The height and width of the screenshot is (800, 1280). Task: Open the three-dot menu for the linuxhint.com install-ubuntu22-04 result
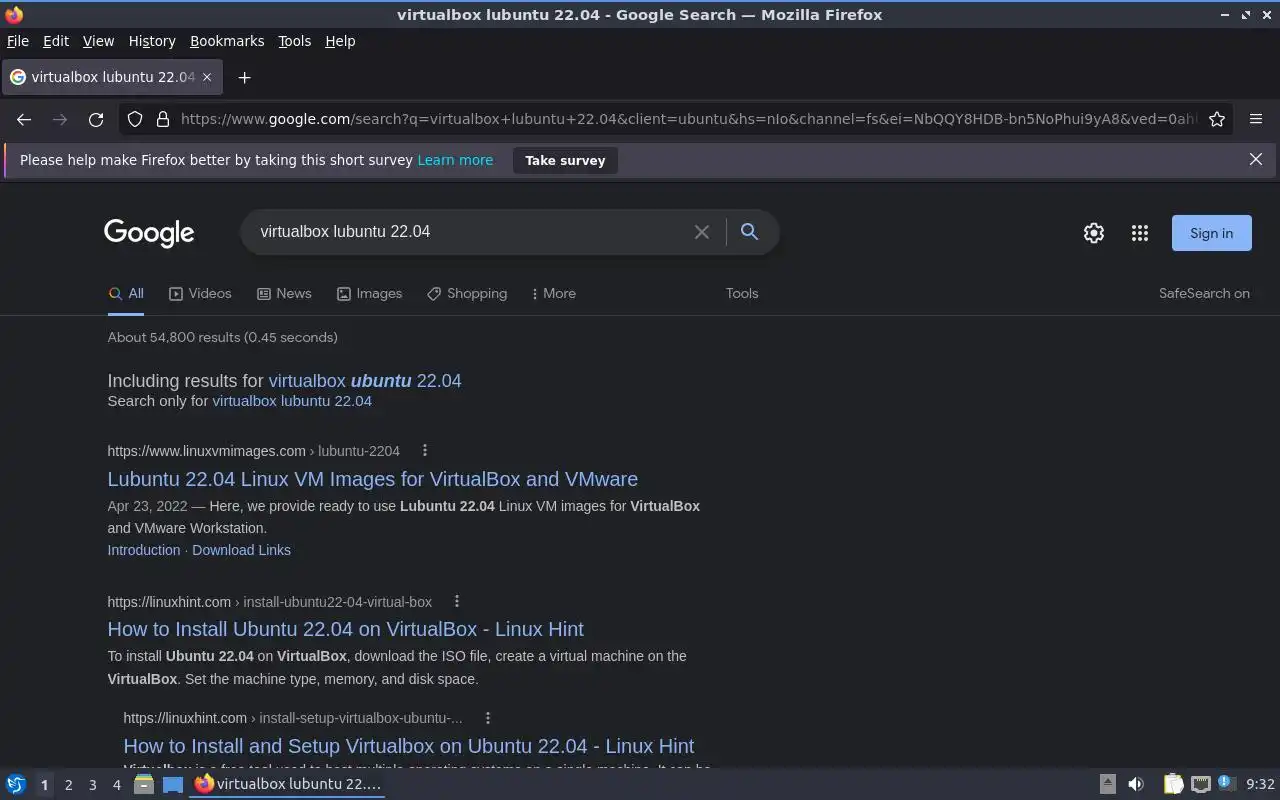point(457,602)
